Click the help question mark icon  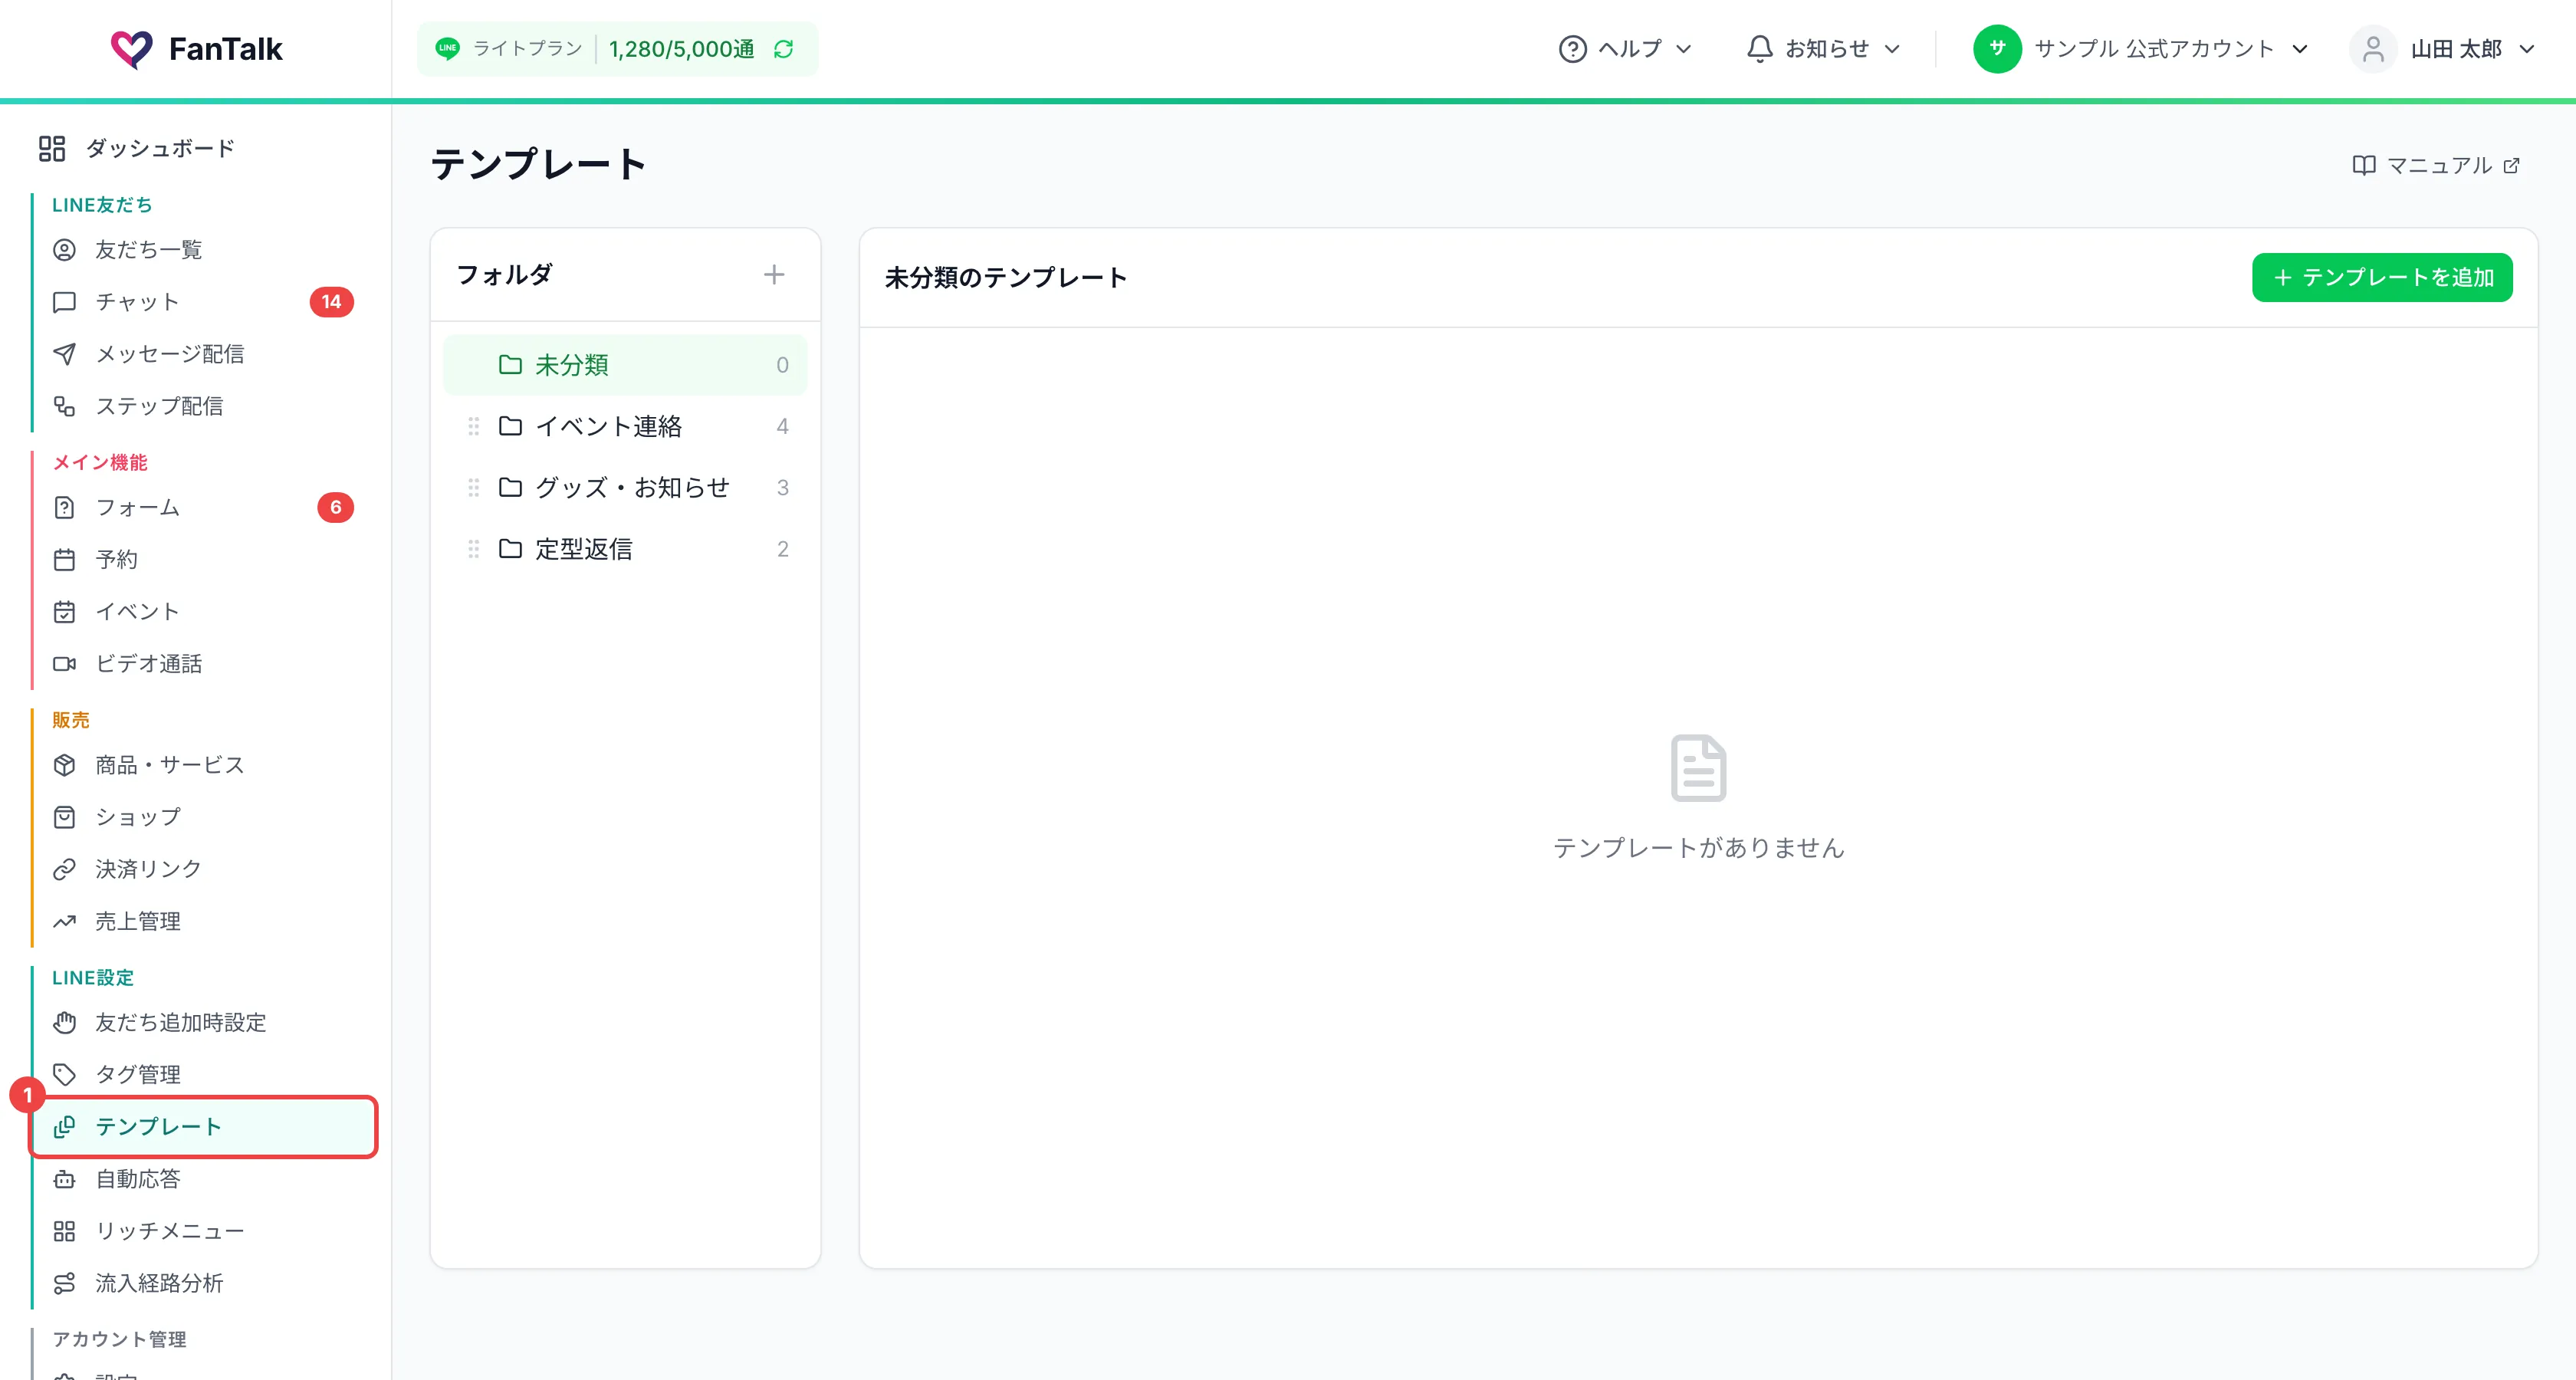1572,49
